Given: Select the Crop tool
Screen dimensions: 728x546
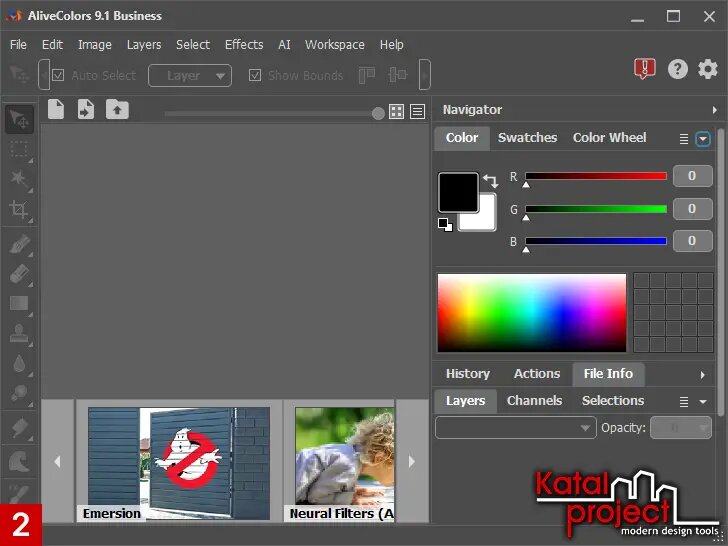Looking at the screenshot, I should pyautogui.click(x=19, y=209).
